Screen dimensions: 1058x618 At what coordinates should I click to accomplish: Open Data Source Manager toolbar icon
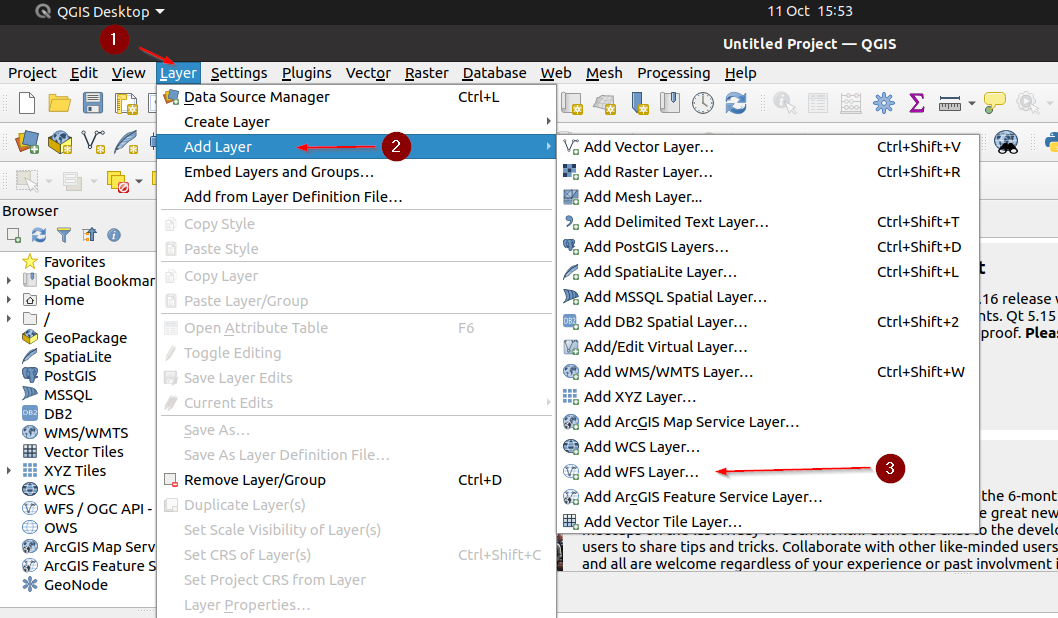click(x=27, y=142)
